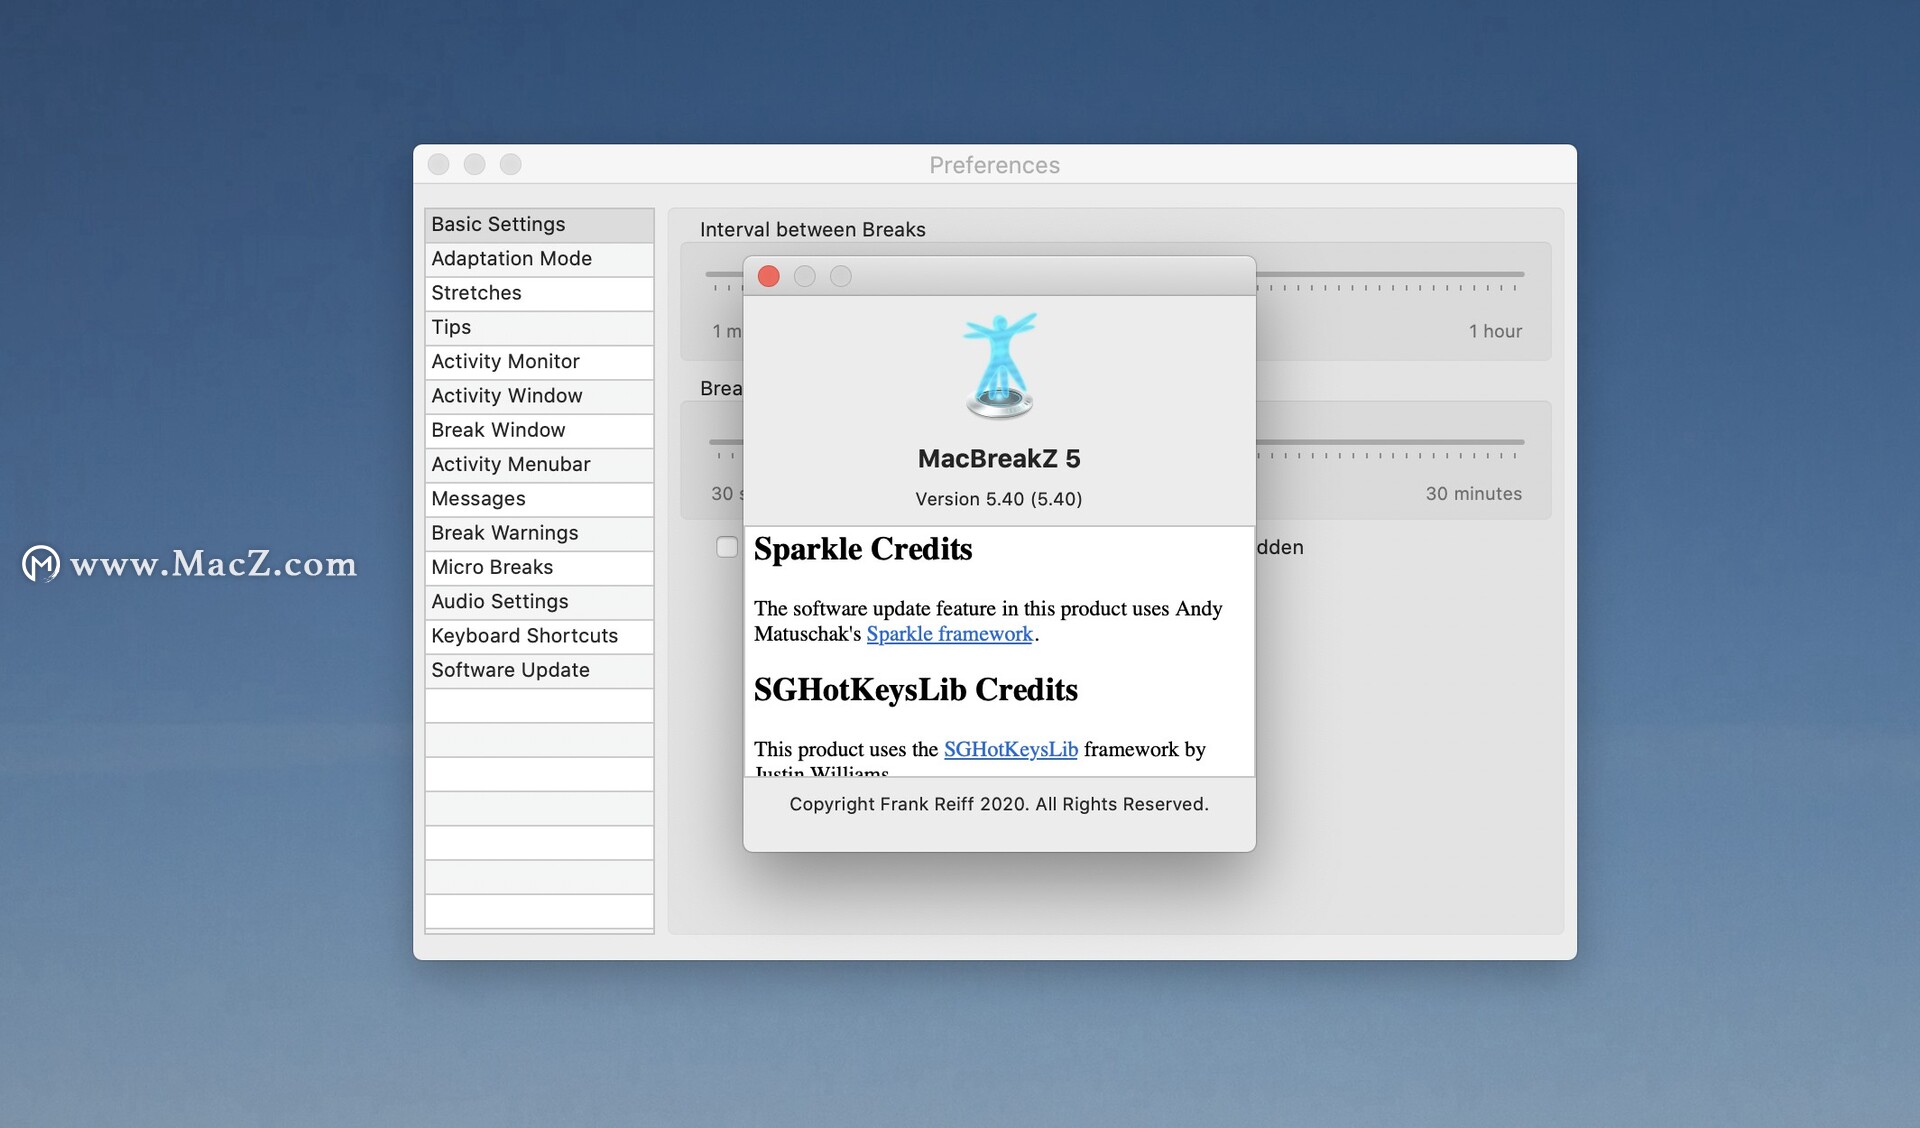Select Software Update in the list
The image size is (1920, 1128).
[539, 671]
